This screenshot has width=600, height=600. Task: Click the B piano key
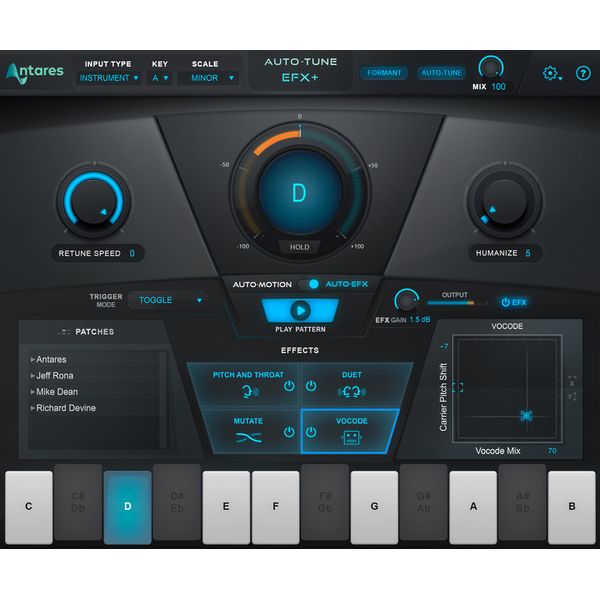(x=572, y=507)
